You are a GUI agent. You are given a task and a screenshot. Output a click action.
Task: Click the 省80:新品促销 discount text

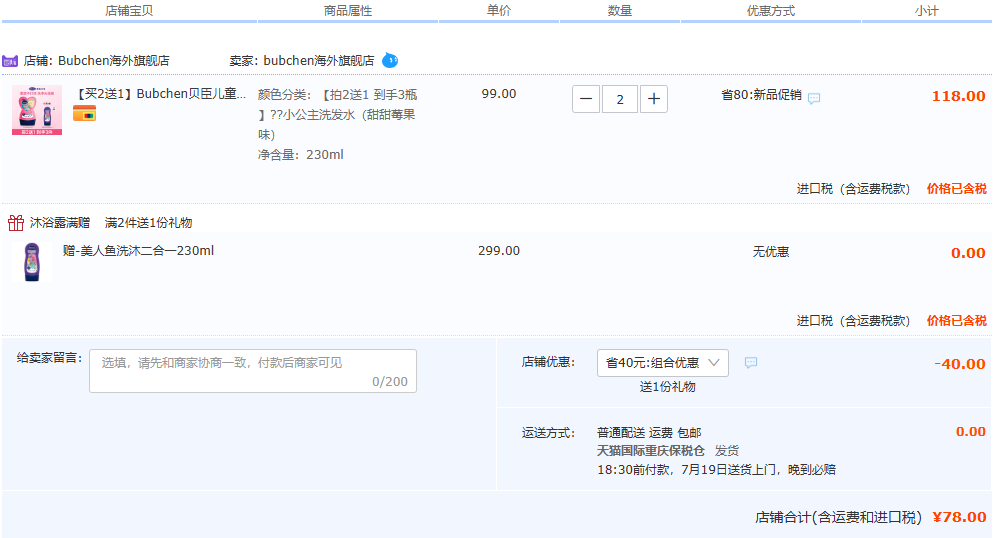pos(761,95)
